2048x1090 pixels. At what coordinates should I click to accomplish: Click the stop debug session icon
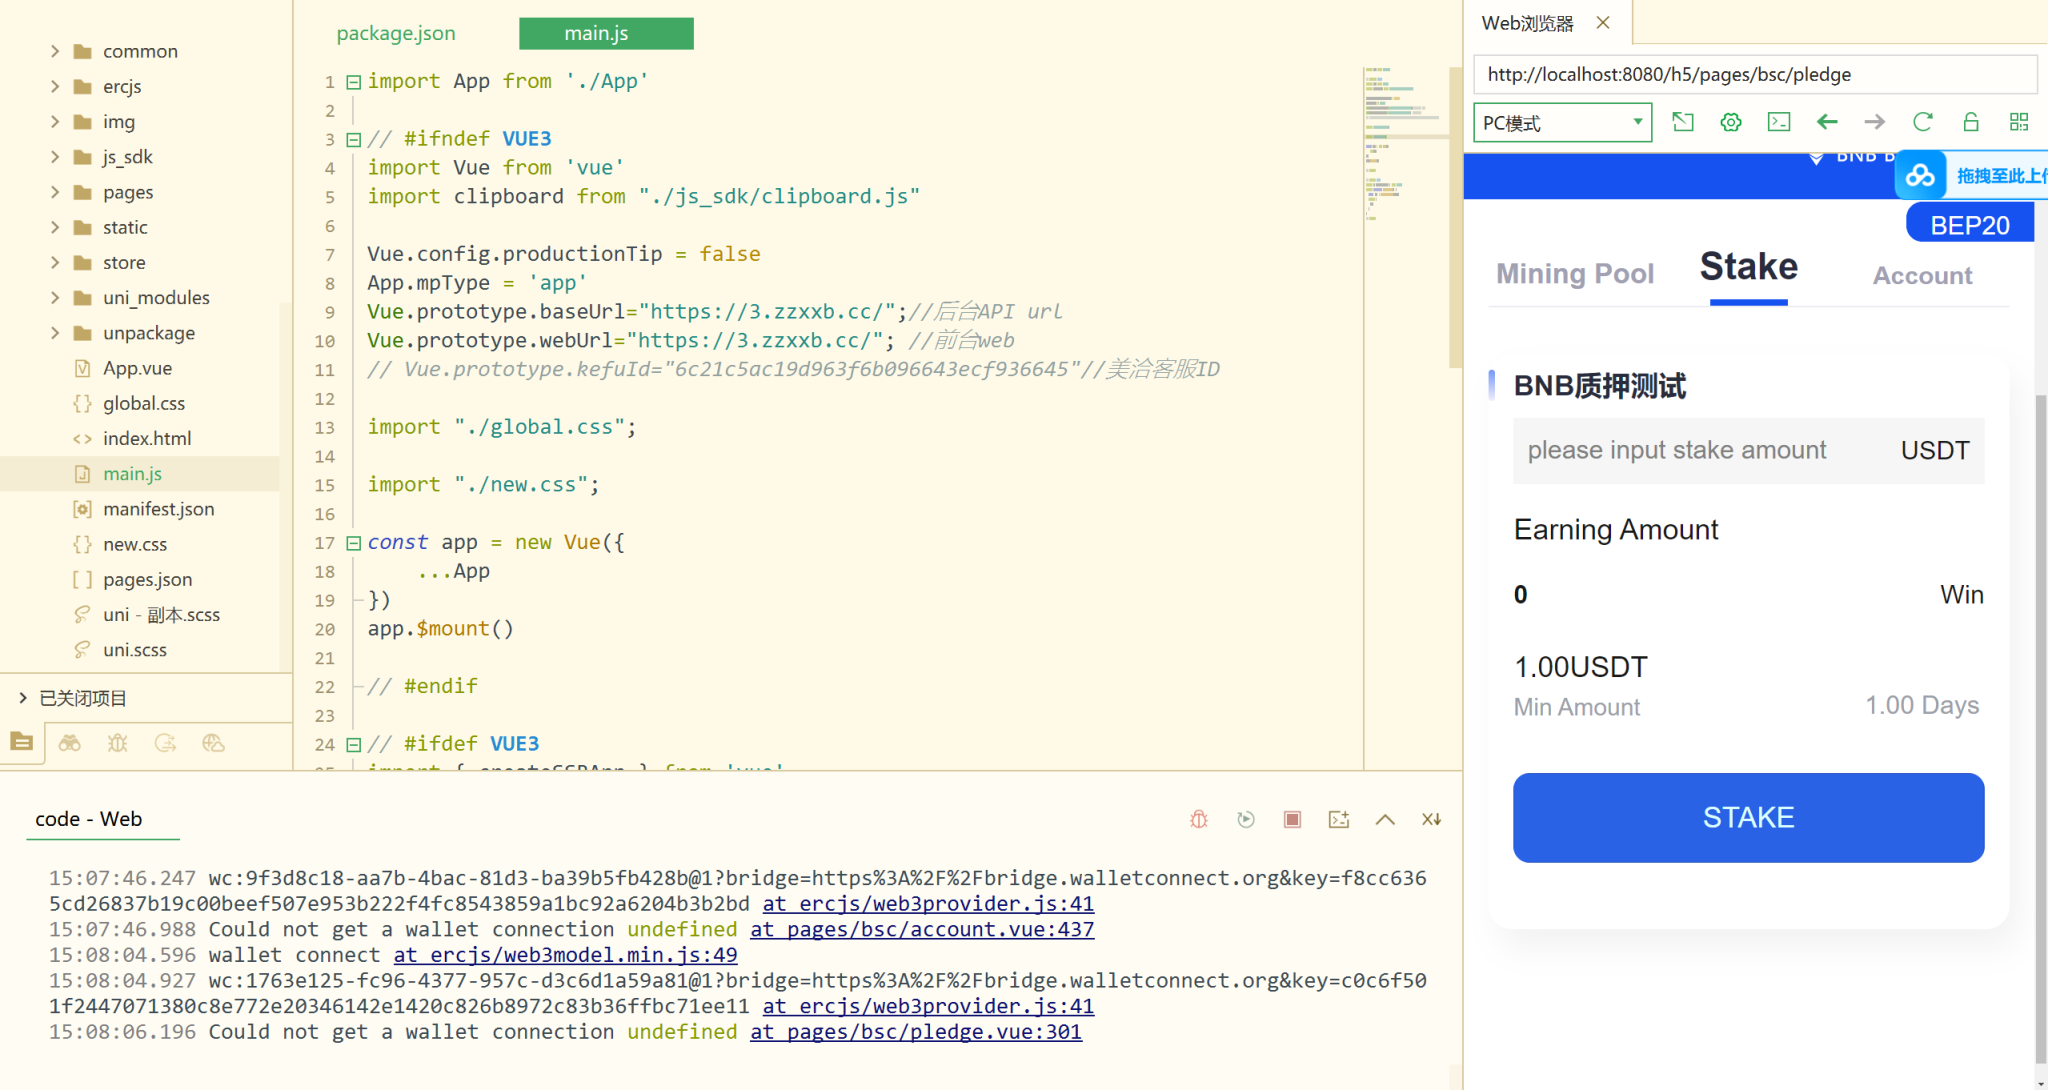(1291, 819)
